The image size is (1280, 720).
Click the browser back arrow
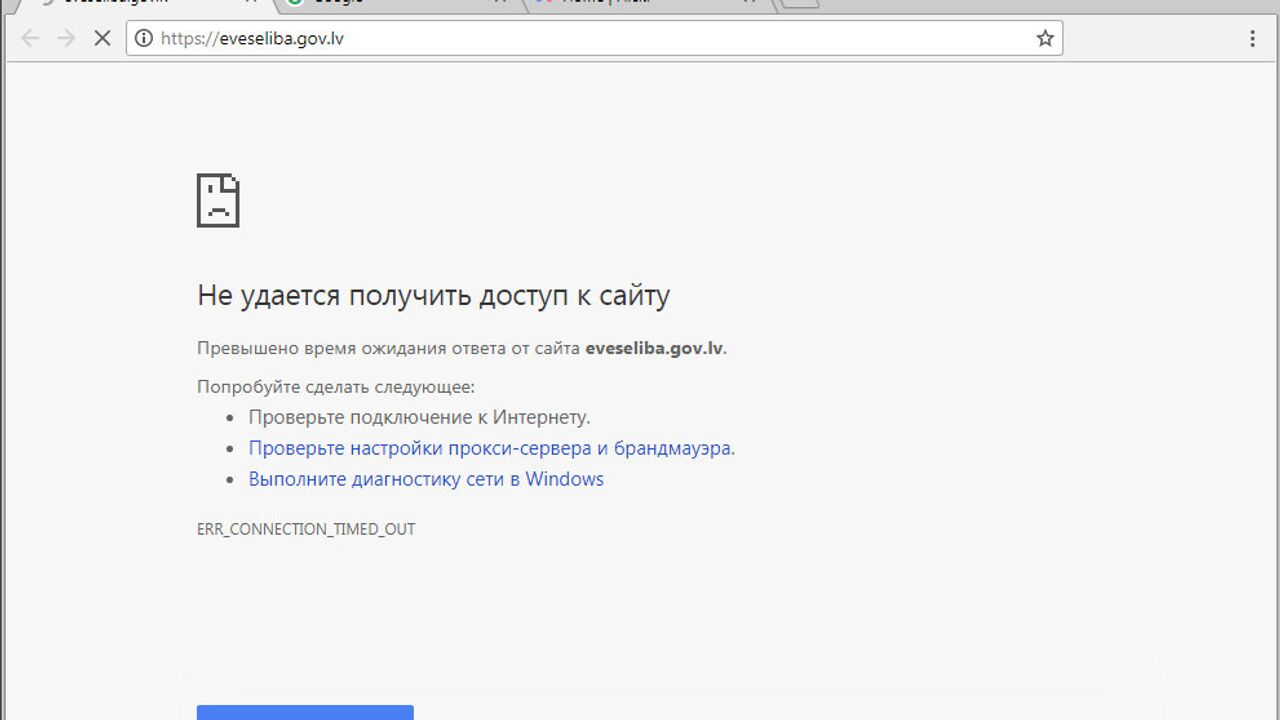[x=30, y=39]
